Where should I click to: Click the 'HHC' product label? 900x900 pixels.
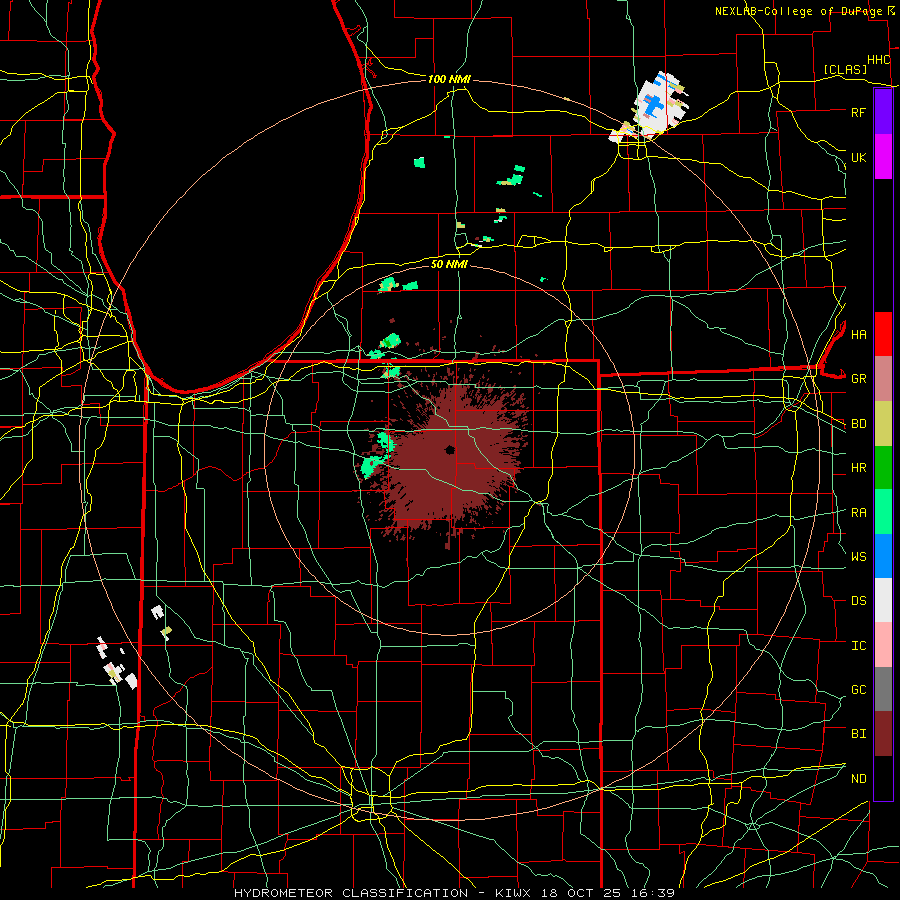pyautogui.click(x=878, y=60)
